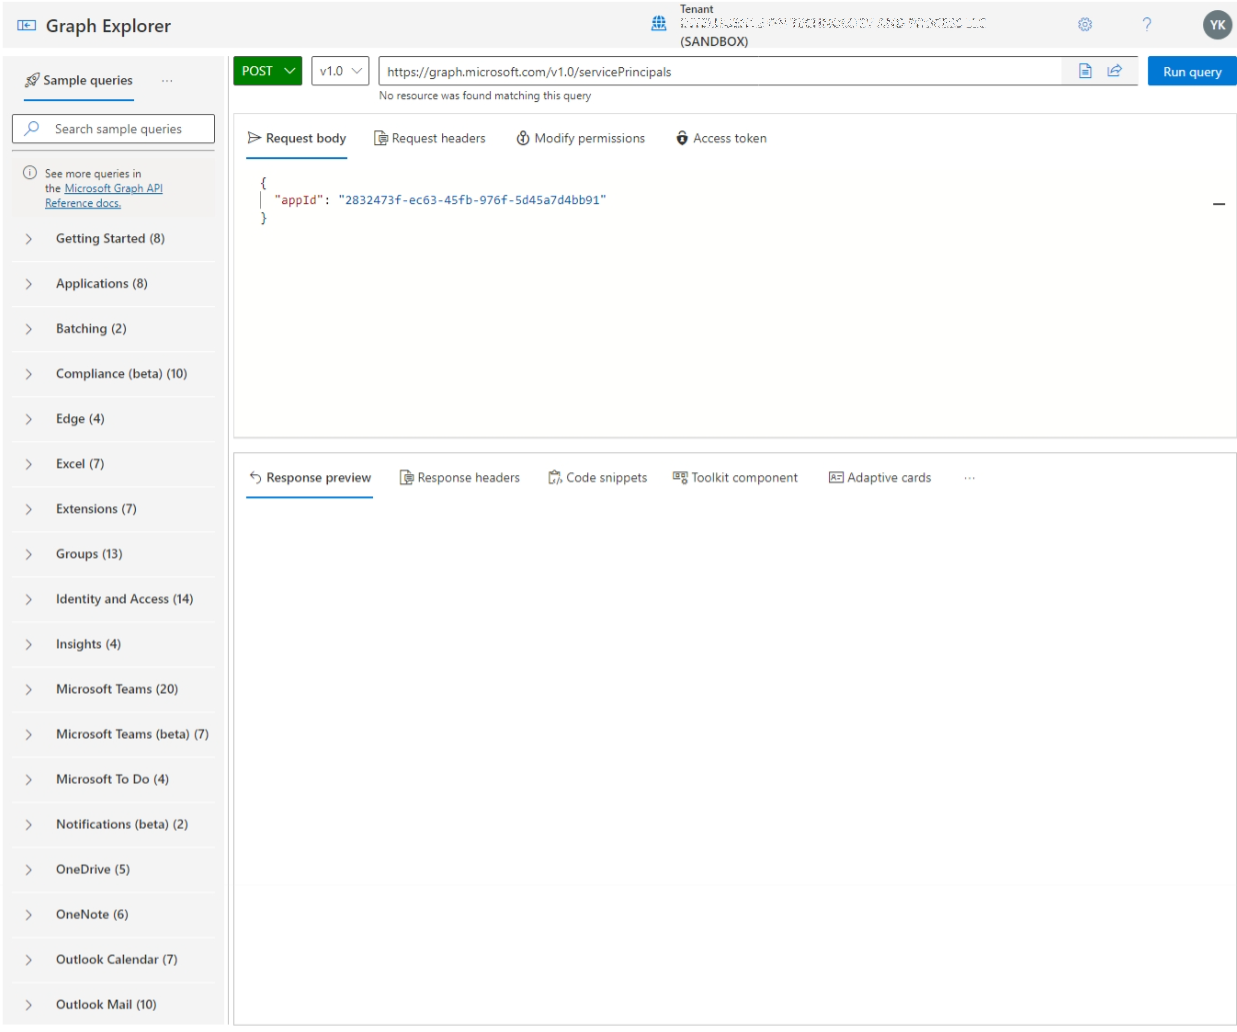
Task: Expand Microsoft To Do (4) category
Action: coord(113,779)
